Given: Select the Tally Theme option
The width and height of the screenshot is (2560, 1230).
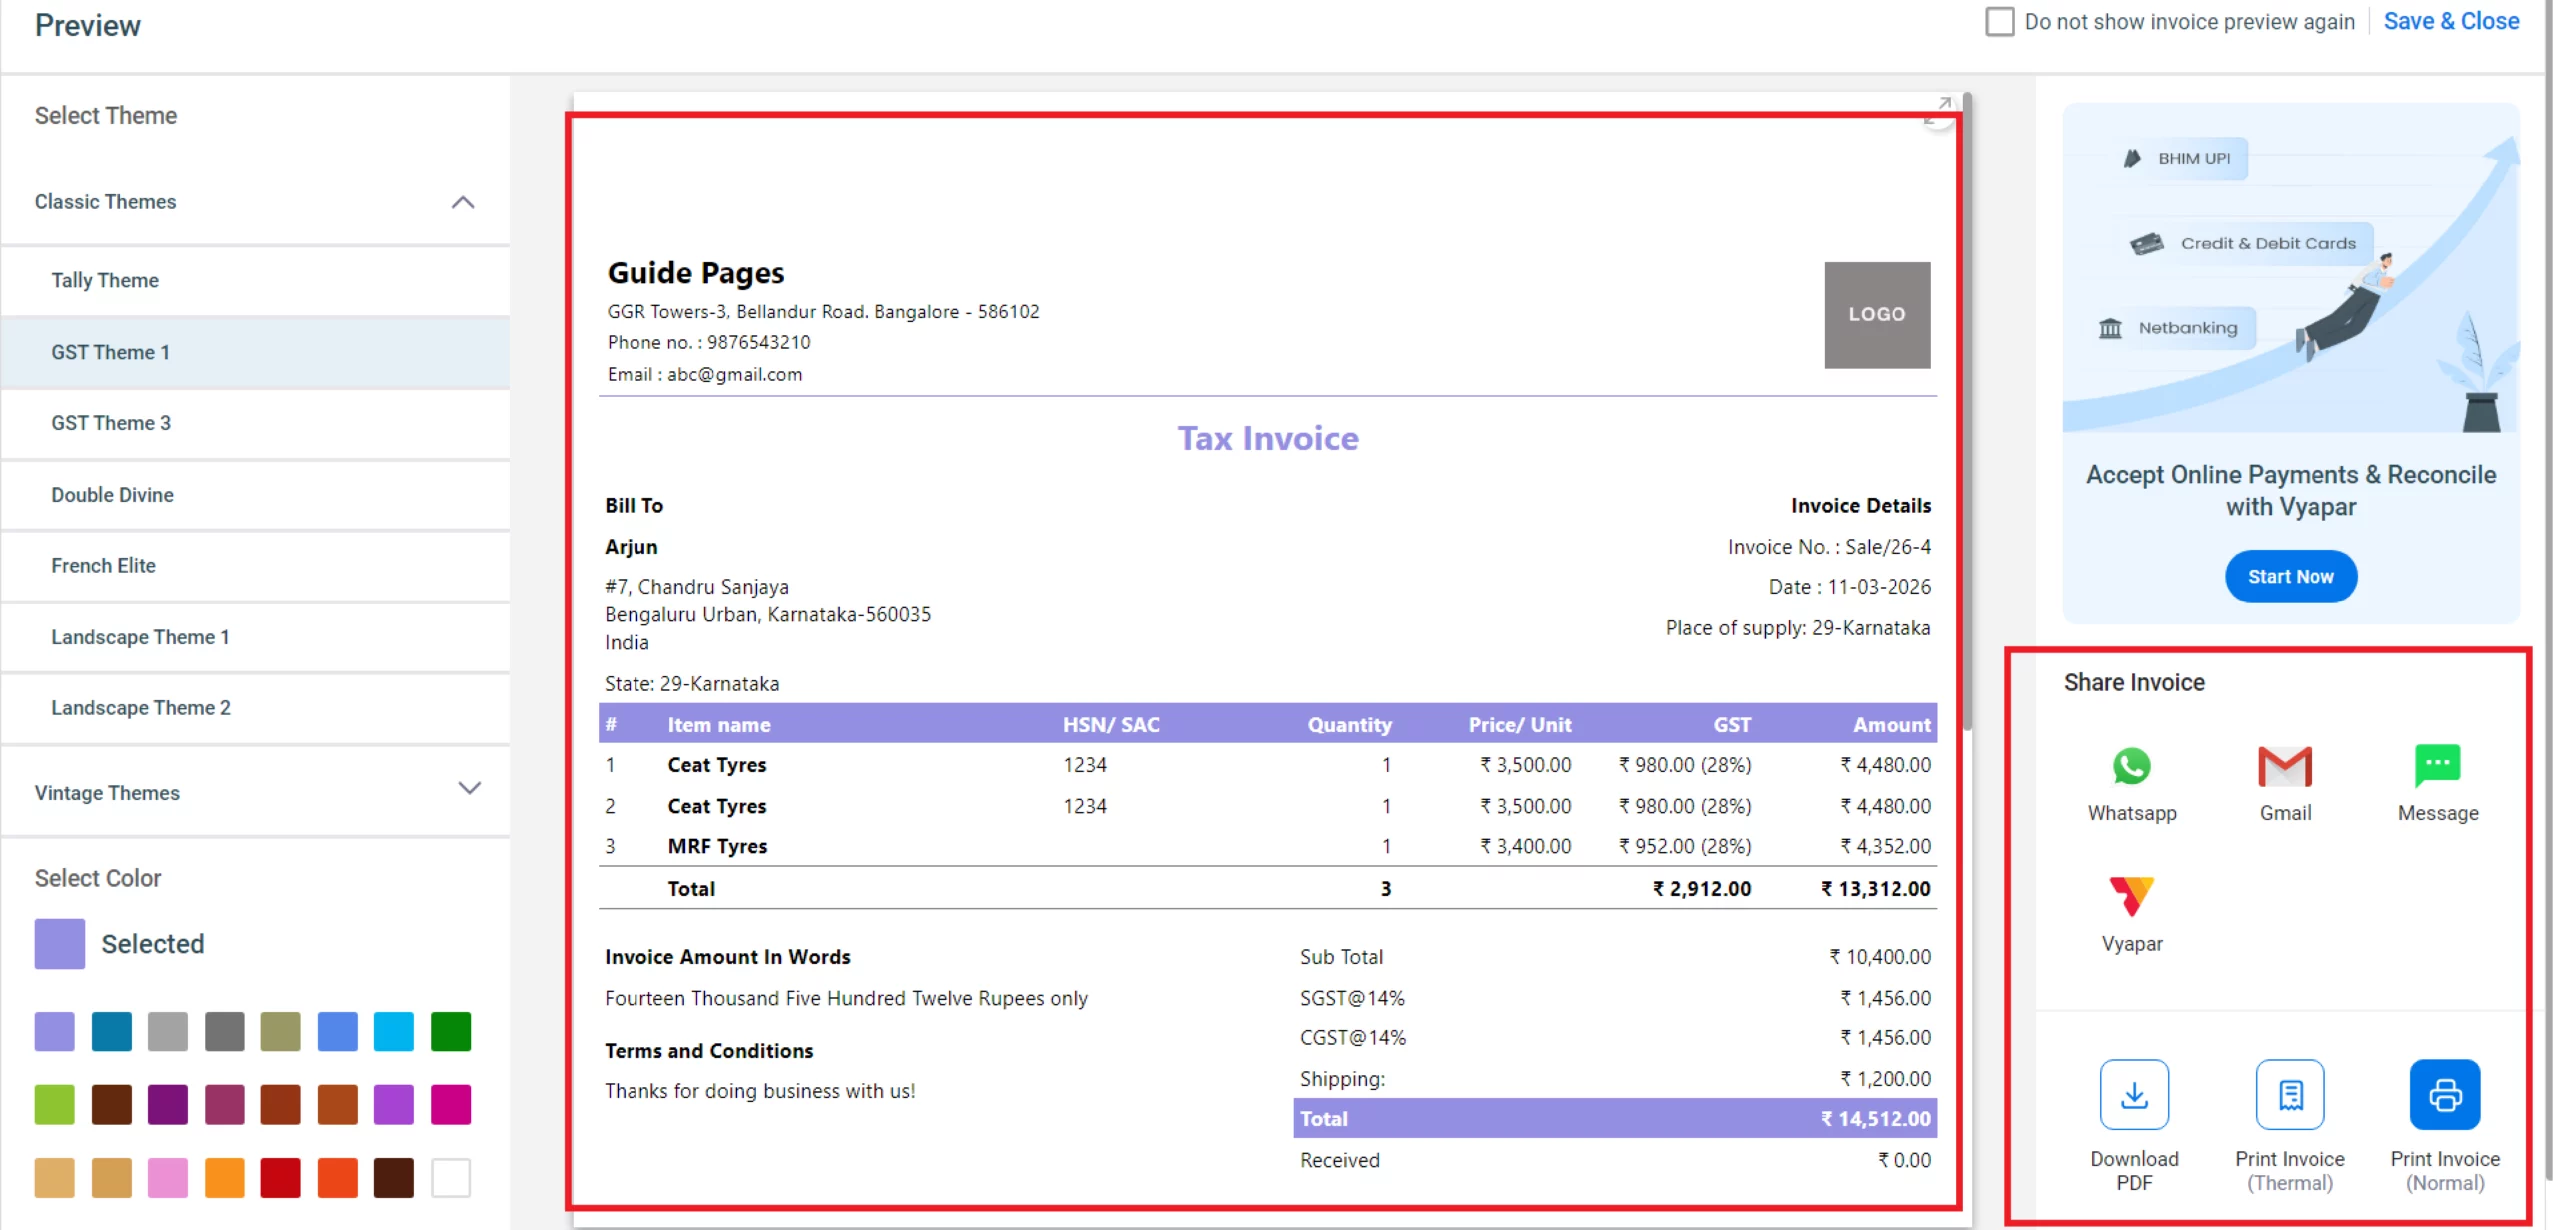Looking at the screenshot, I should coord(106,280).
